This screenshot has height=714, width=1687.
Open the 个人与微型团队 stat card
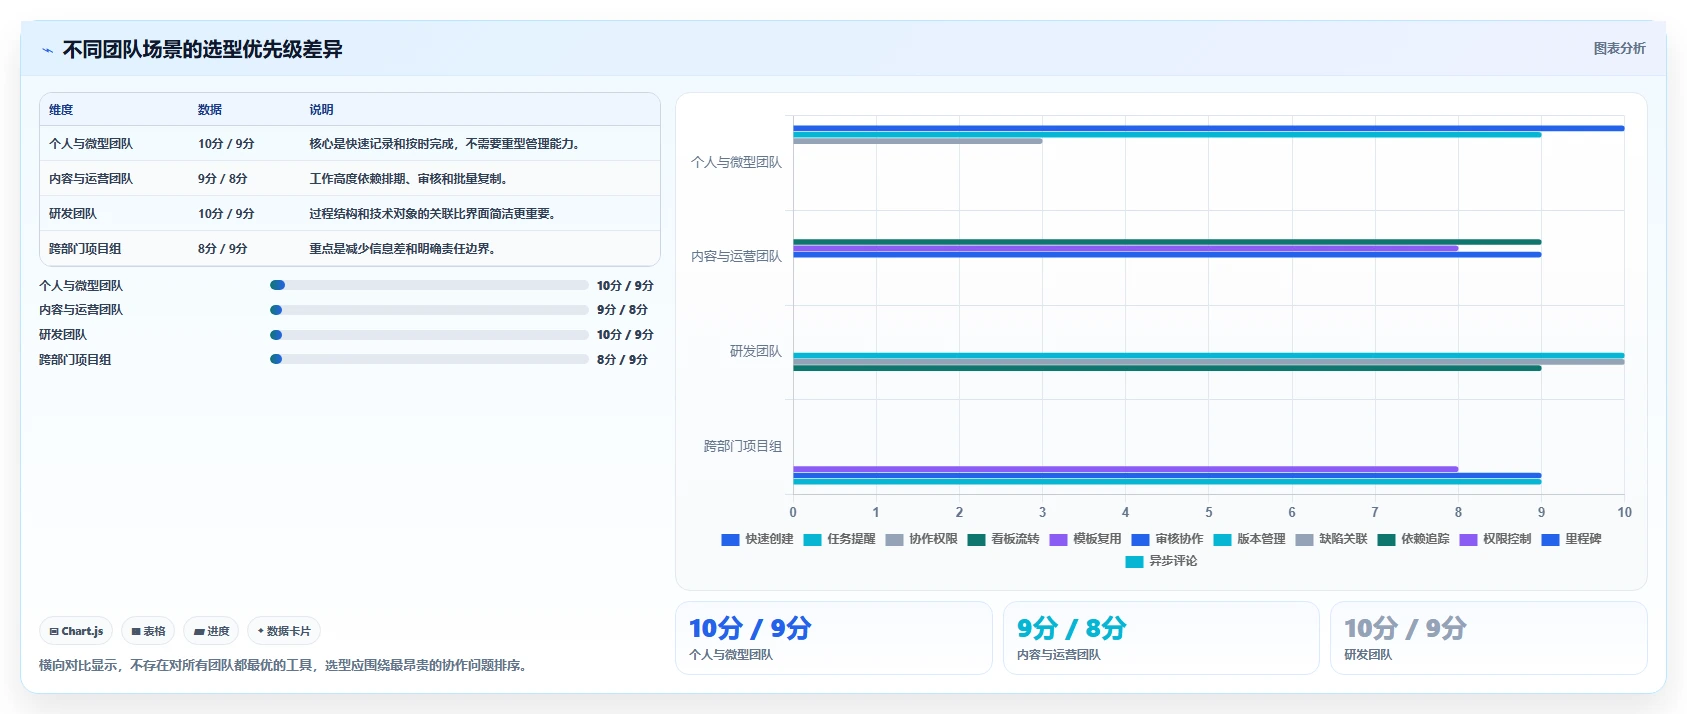click(x=834, y=638)
